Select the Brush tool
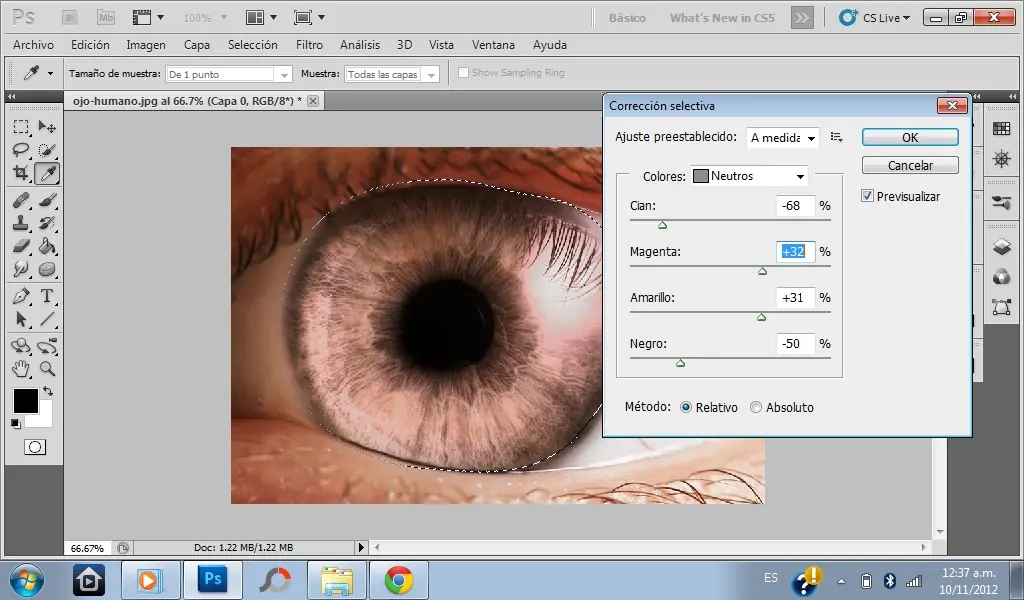Viewport: 1024px width, 600px height. 45,200
